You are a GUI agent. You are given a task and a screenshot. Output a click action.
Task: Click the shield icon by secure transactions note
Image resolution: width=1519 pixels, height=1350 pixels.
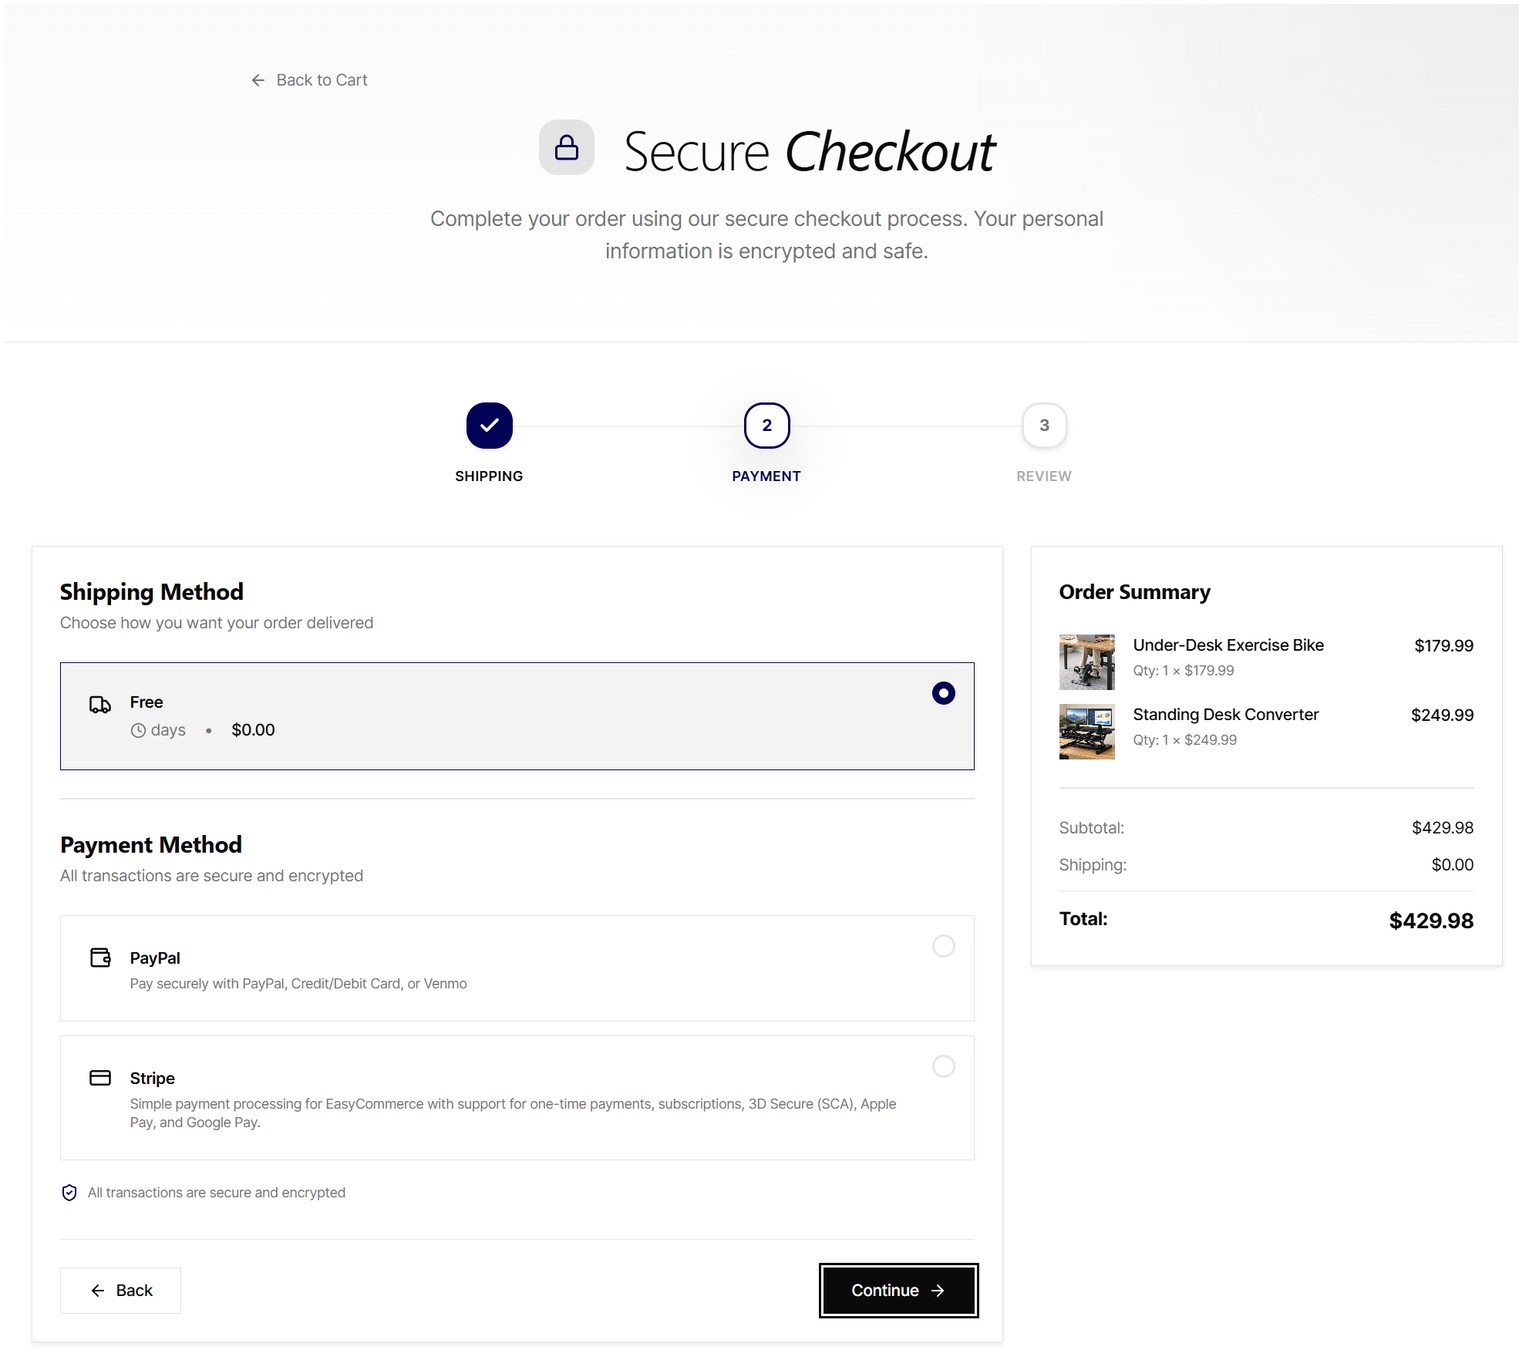click(x=69, y=1193)
